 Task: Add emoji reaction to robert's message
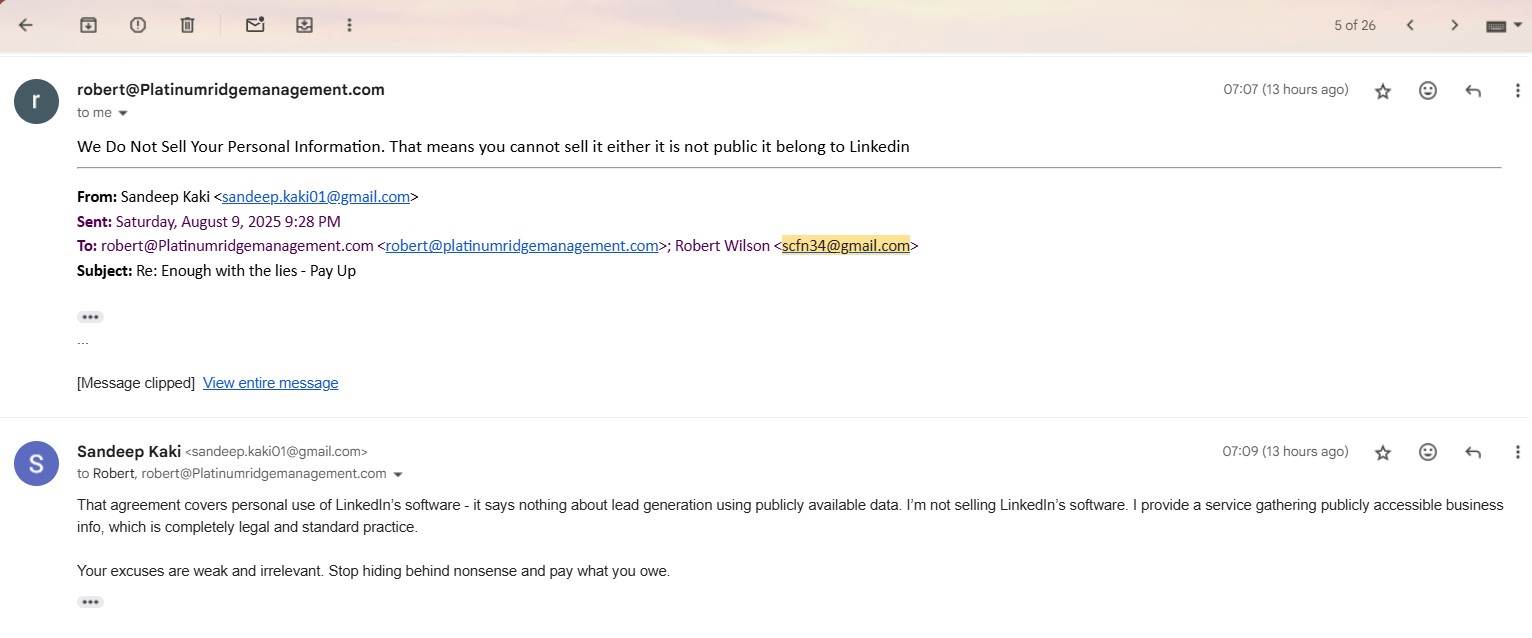coord(1428,90)
